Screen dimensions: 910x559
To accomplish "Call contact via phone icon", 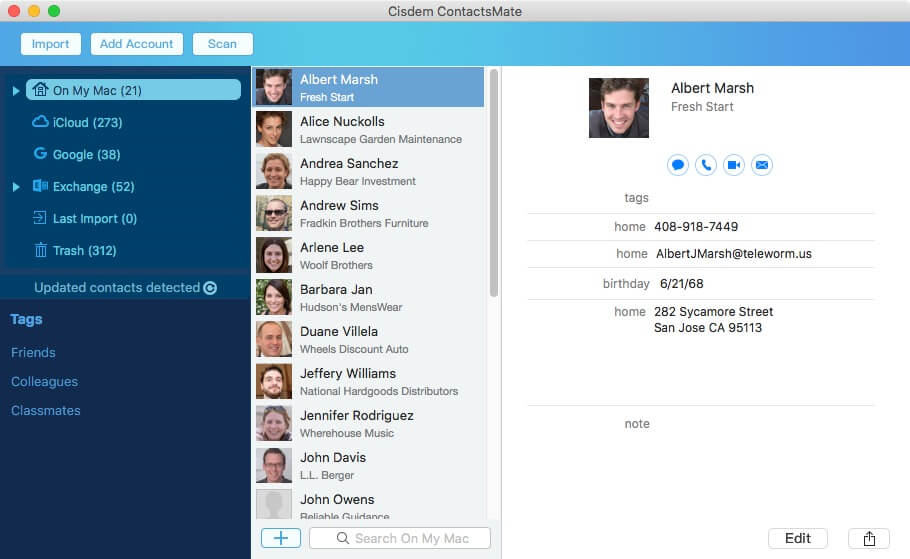I will [706, 165].
